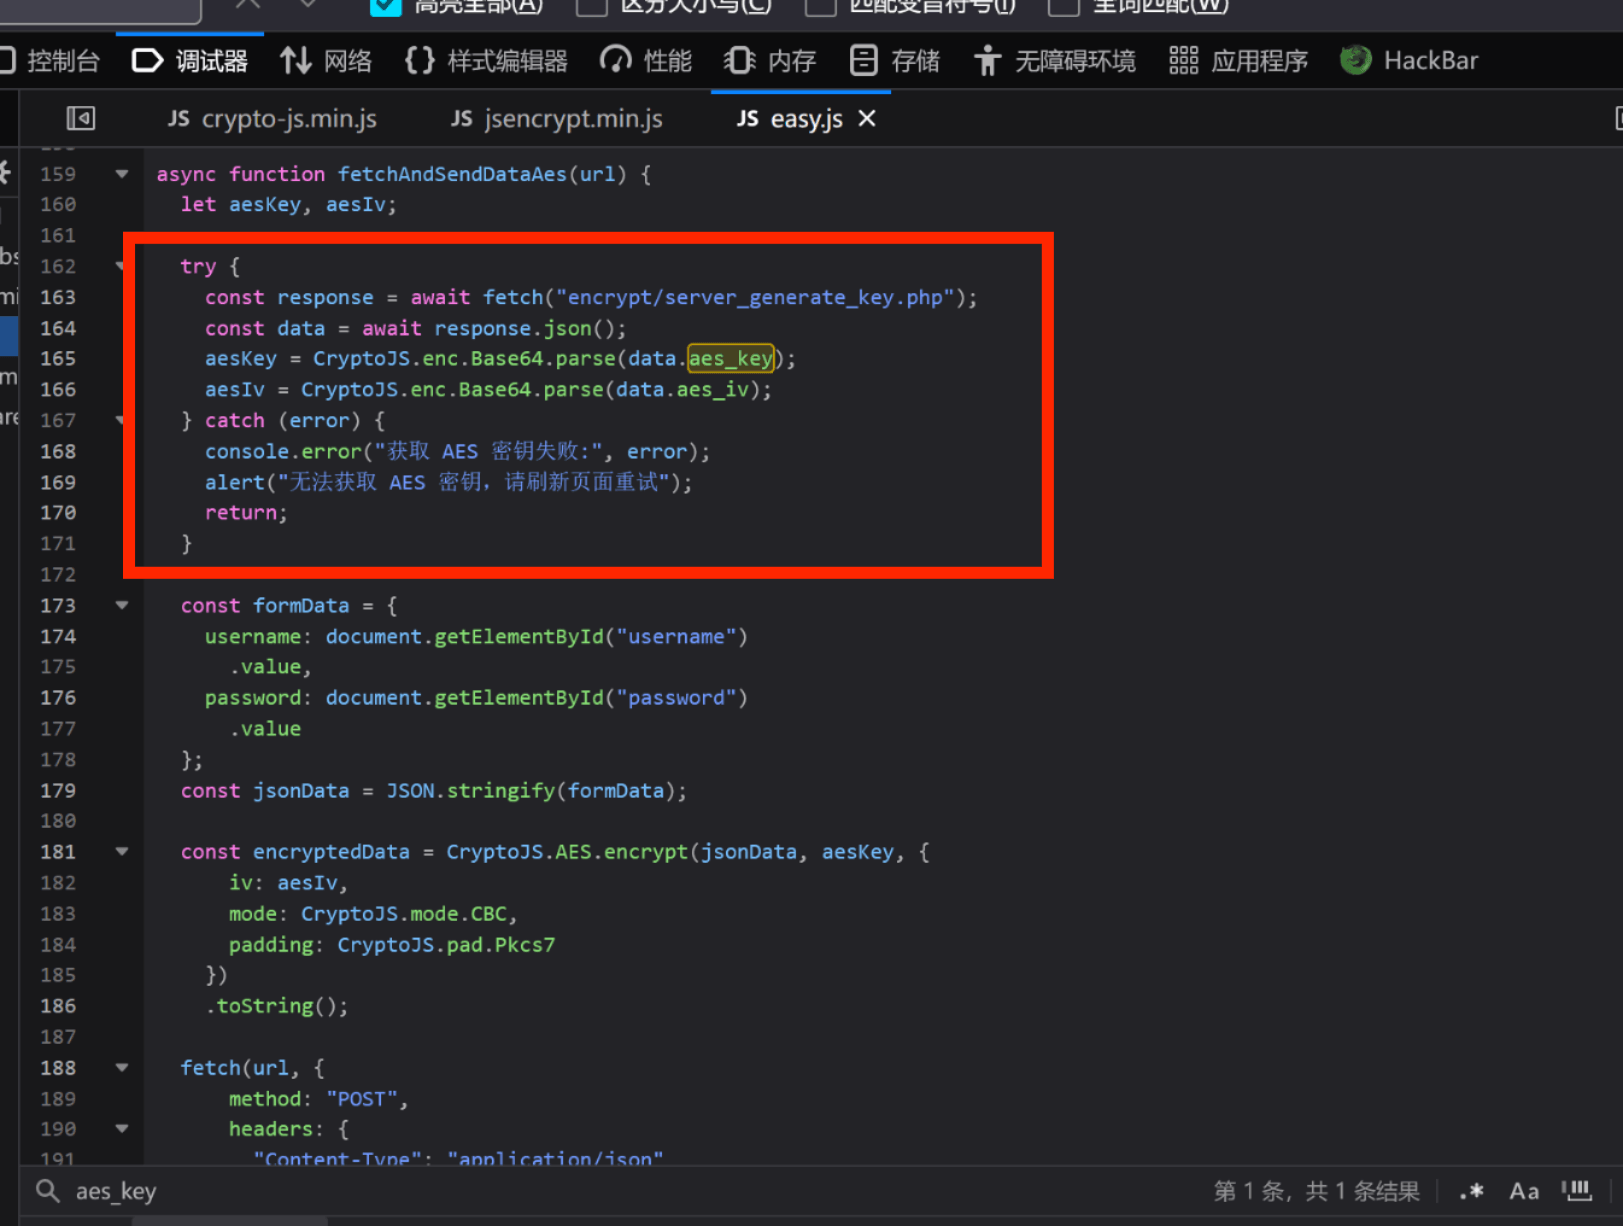
Task: Open the 存储 storage panel
Action: (895, 61)
